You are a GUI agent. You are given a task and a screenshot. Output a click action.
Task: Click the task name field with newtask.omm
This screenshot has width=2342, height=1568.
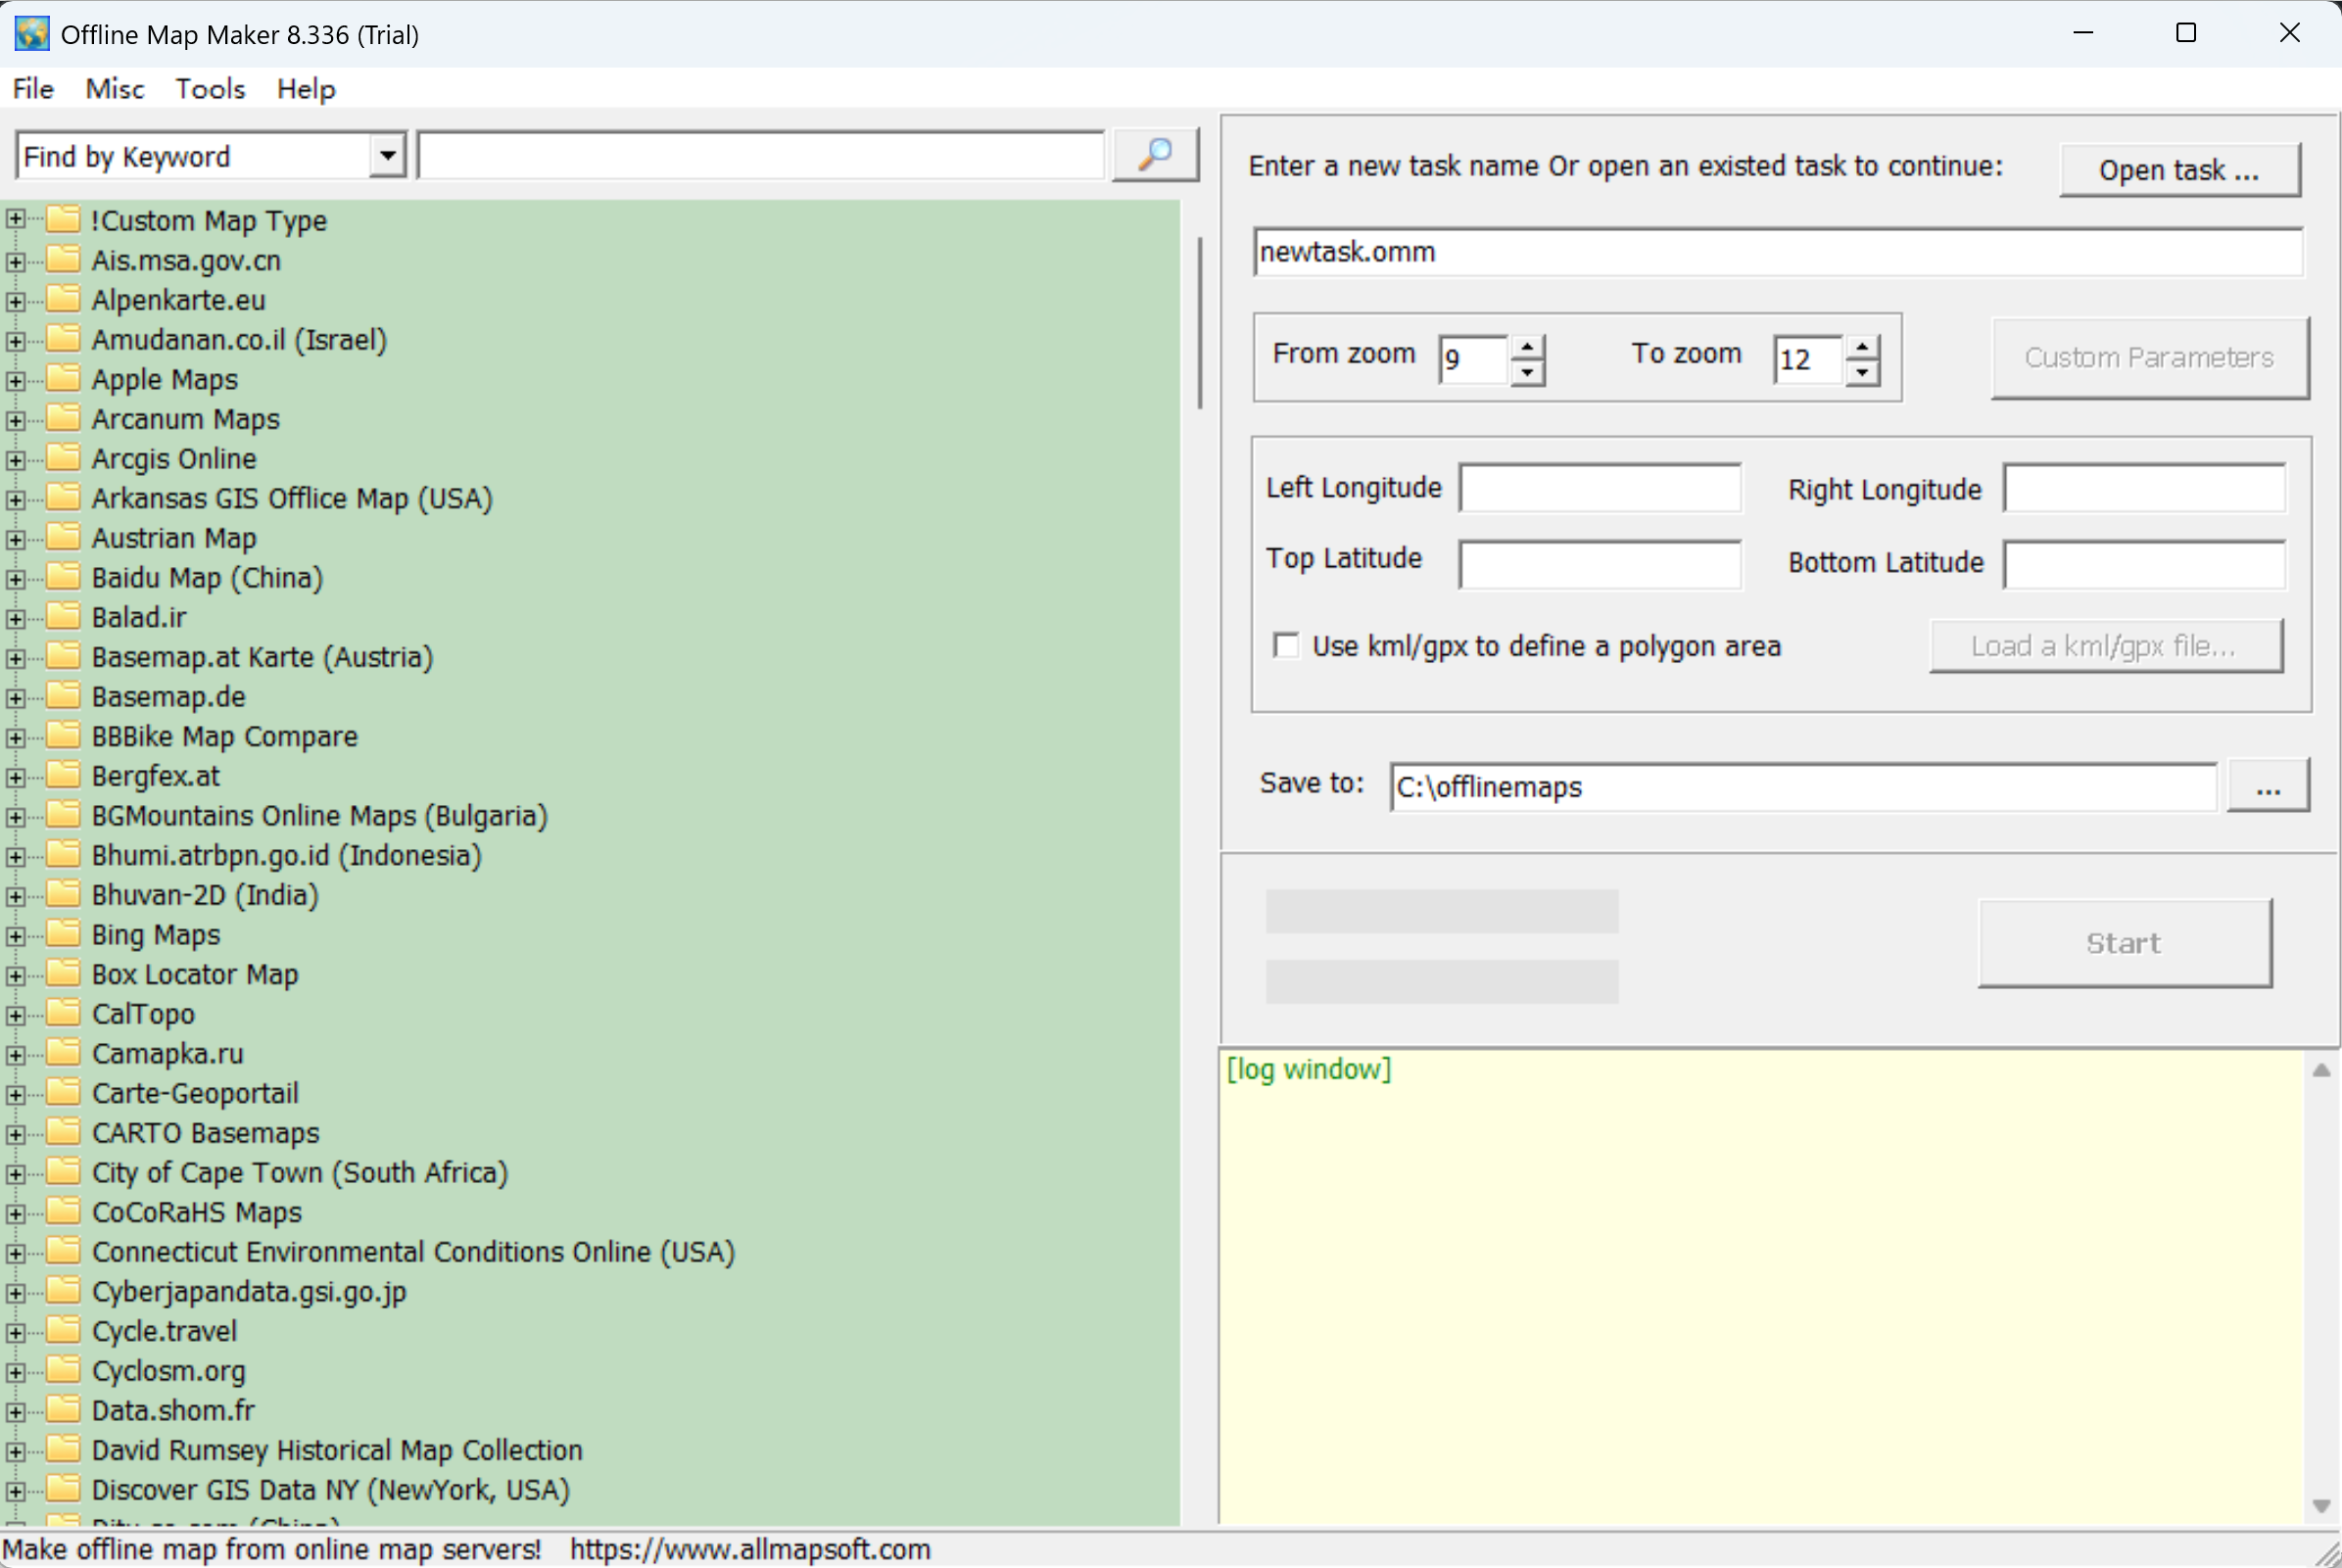click(x=1778, y=251)
